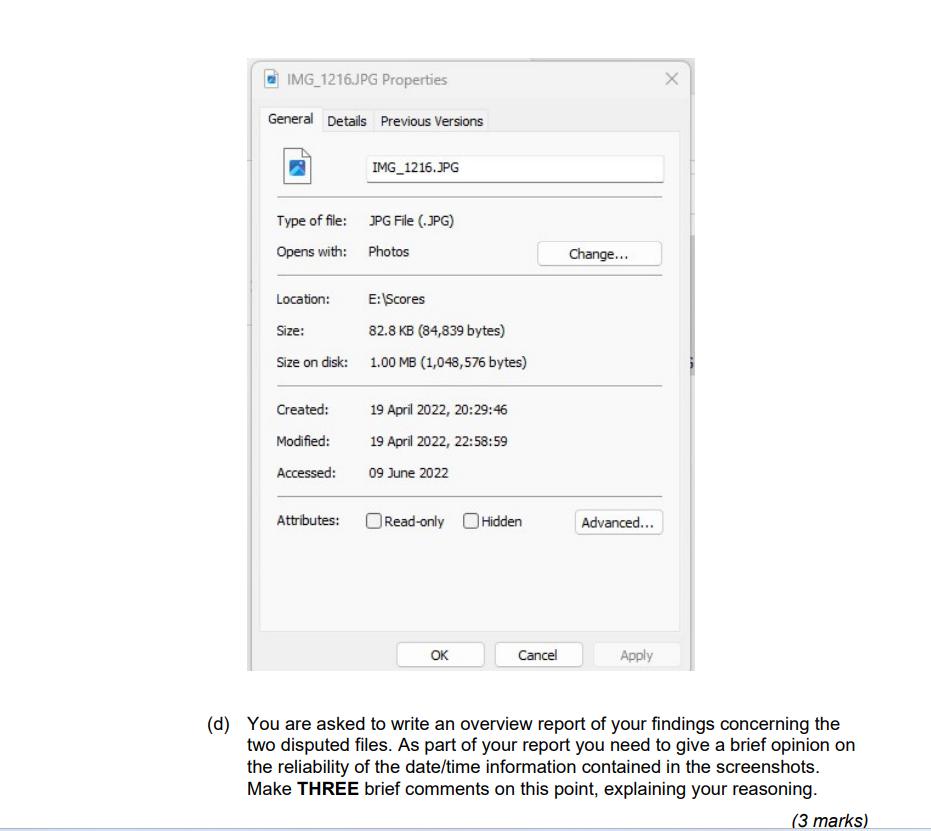The width and height of the screenshot is (931, 831).
Task: Click Change… to pick another app
Action: click(599, 254)
